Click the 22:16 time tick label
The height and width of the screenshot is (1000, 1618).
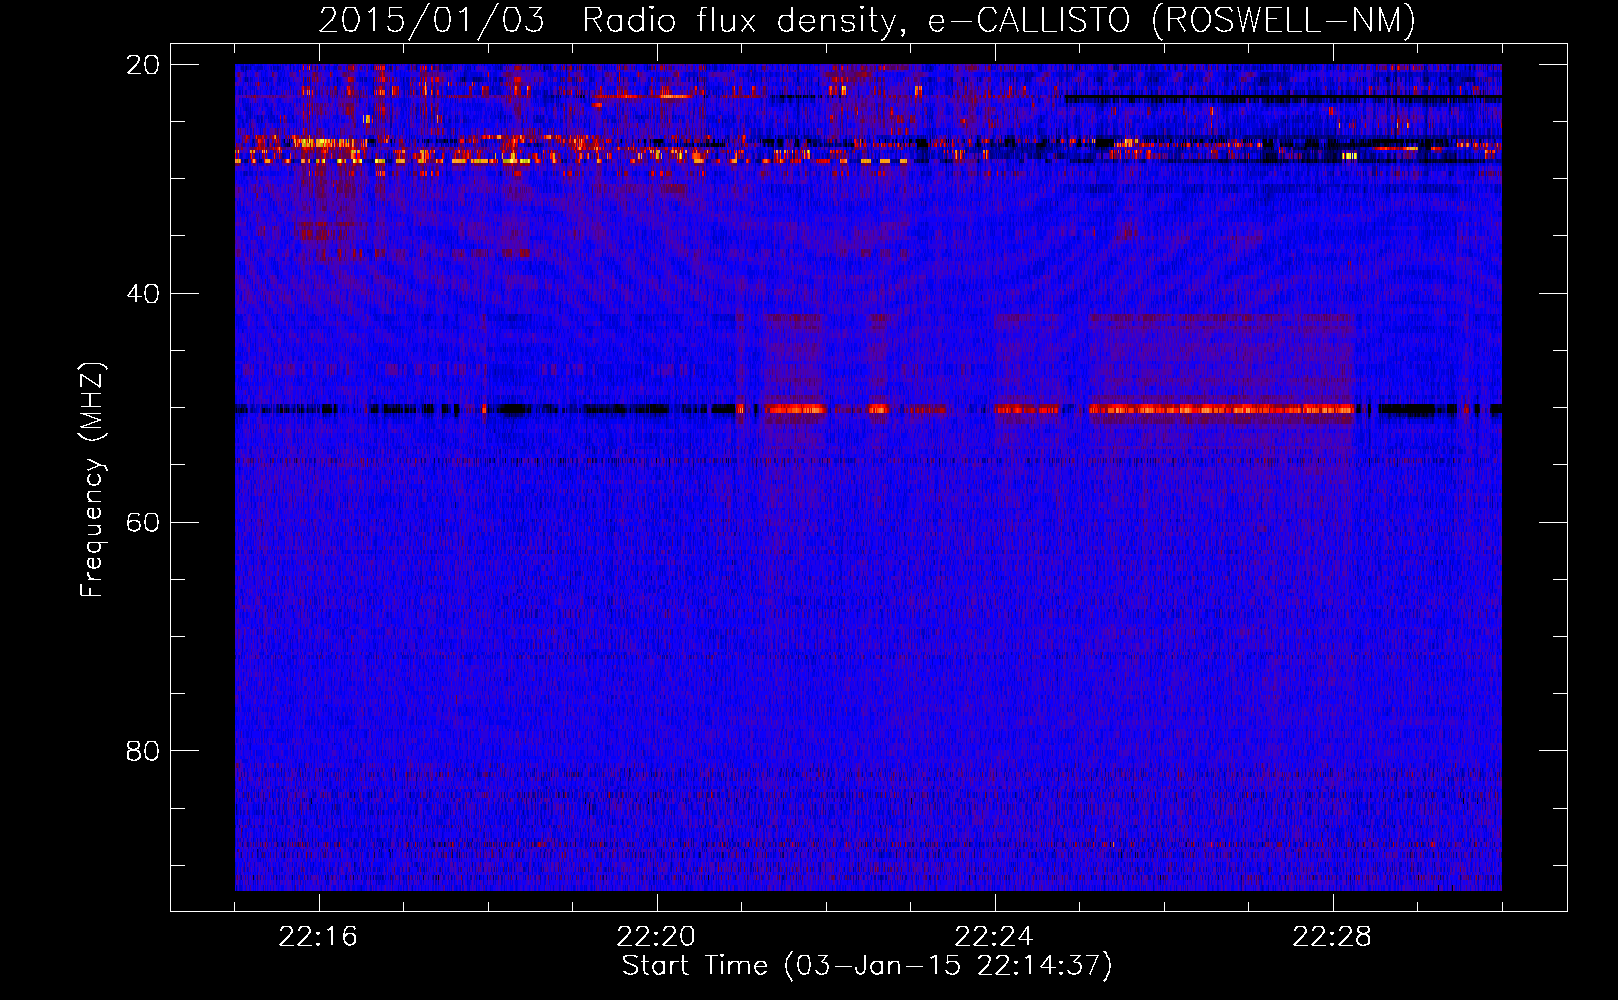tap(318, 937)
